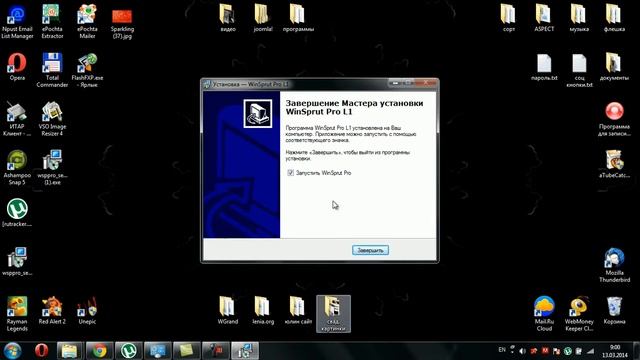Open WebMoney Keeper Classic icon
640x360 pixels.
579,314
